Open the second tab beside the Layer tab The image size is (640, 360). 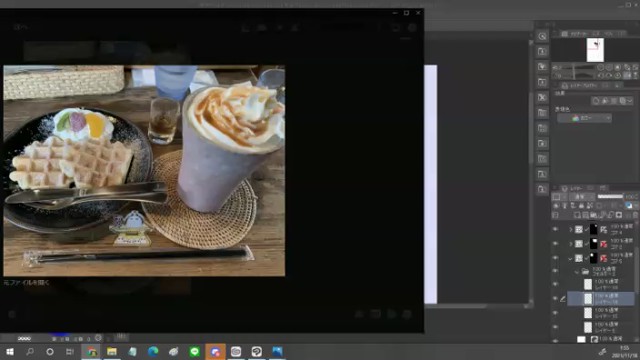591,189
